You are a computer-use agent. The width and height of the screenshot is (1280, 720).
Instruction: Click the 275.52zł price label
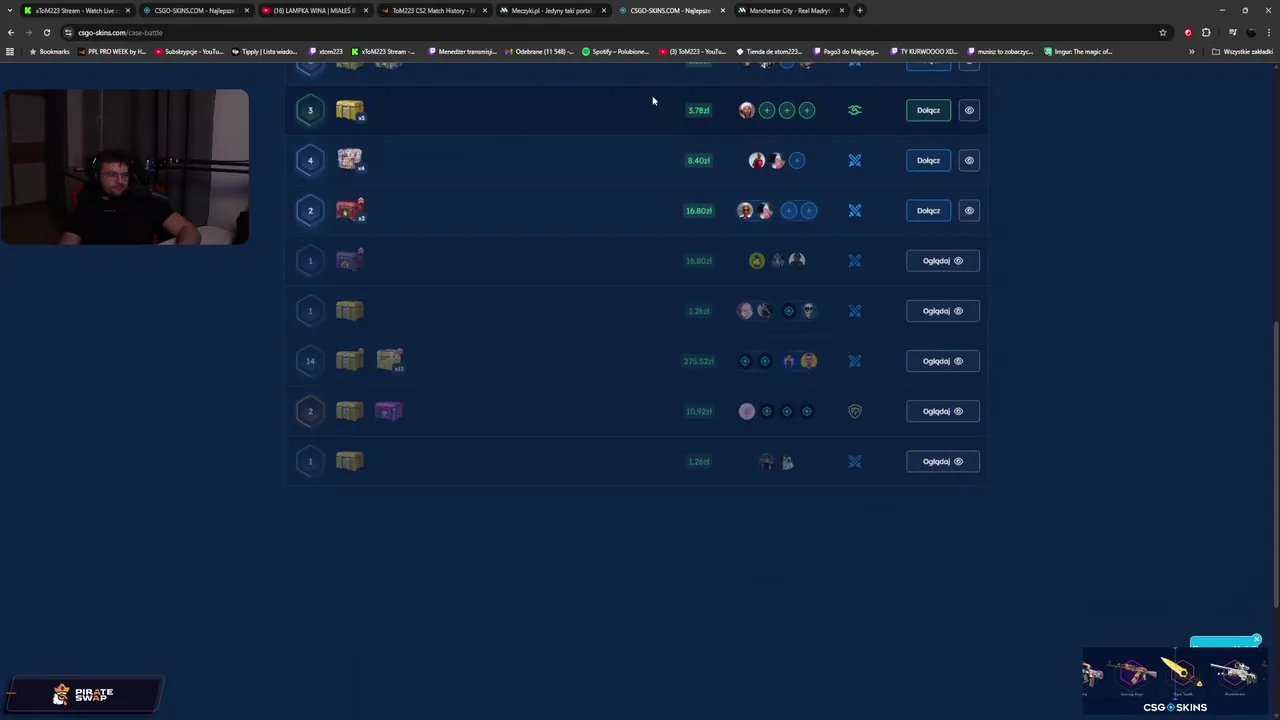pyautogui.click(x=699, y=361)
